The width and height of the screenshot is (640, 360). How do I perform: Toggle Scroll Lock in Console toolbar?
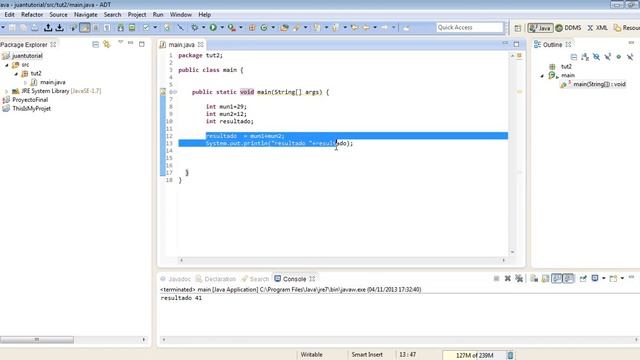[545, 278]
